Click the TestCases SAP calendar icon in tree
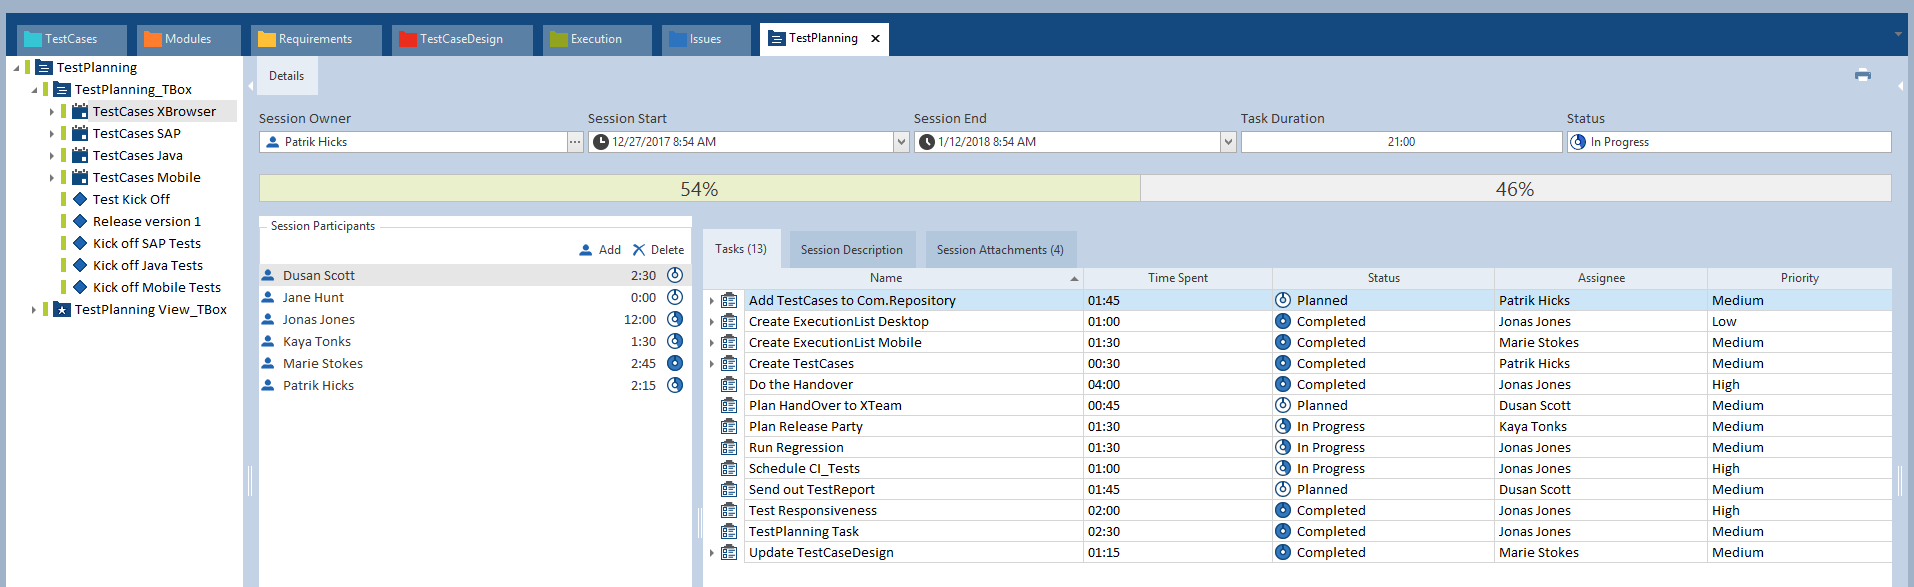 pyautogui.click(x=80, y=133)
